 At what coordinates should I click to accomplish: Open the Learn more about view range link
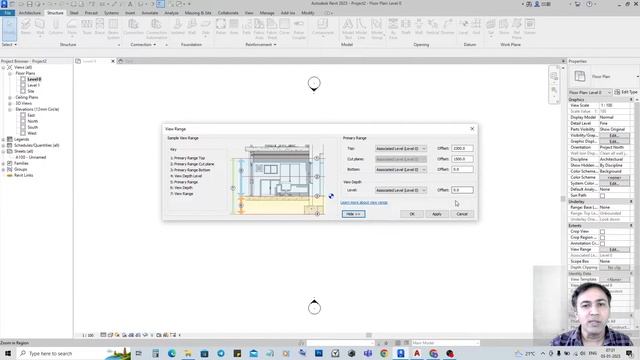click(x=364, y=202)
